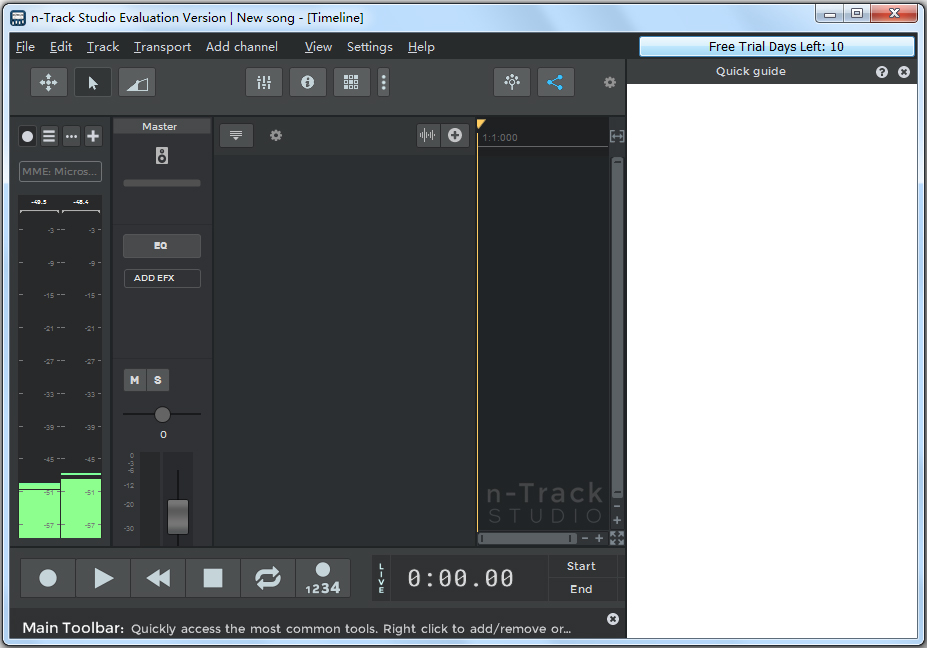
Task: Open the Edit menu
Action: tap(61, 47)
